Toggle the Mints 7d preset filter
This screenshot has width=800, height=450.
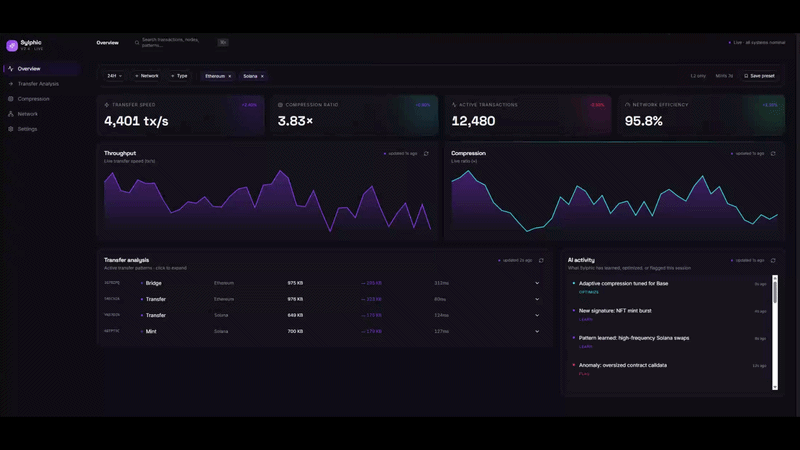pyautogui.click(x=724, y=76)
